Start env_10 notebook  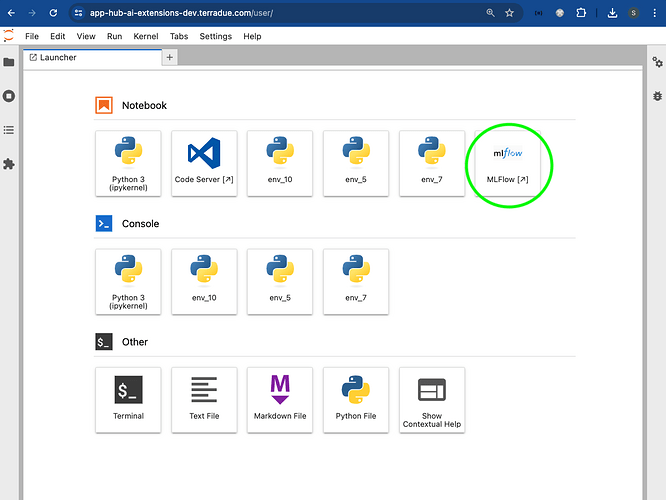pyautogui.click(x=280, y=162)
